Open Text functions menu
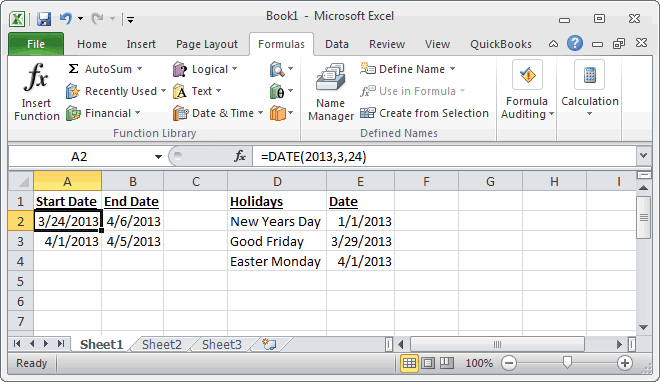The height and width of the screenshot is (382, 660). (197, 91)
